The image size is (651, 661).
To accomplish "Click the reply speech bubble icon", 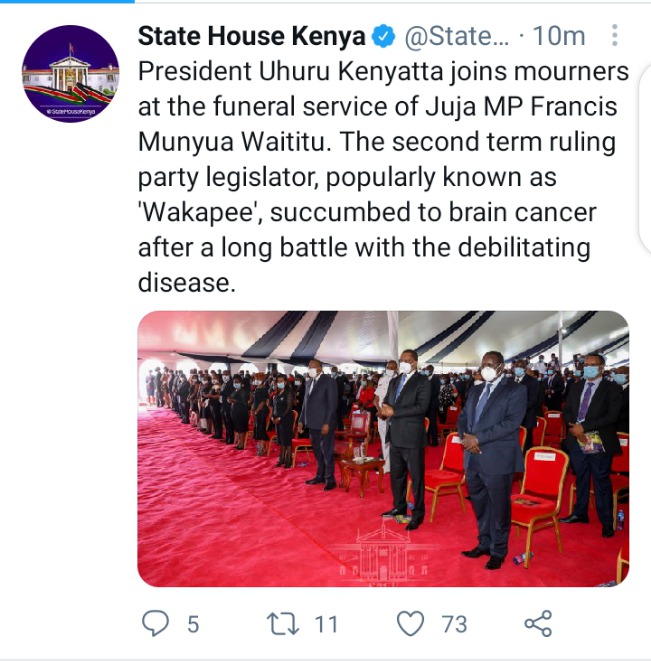I will point(155,623).
